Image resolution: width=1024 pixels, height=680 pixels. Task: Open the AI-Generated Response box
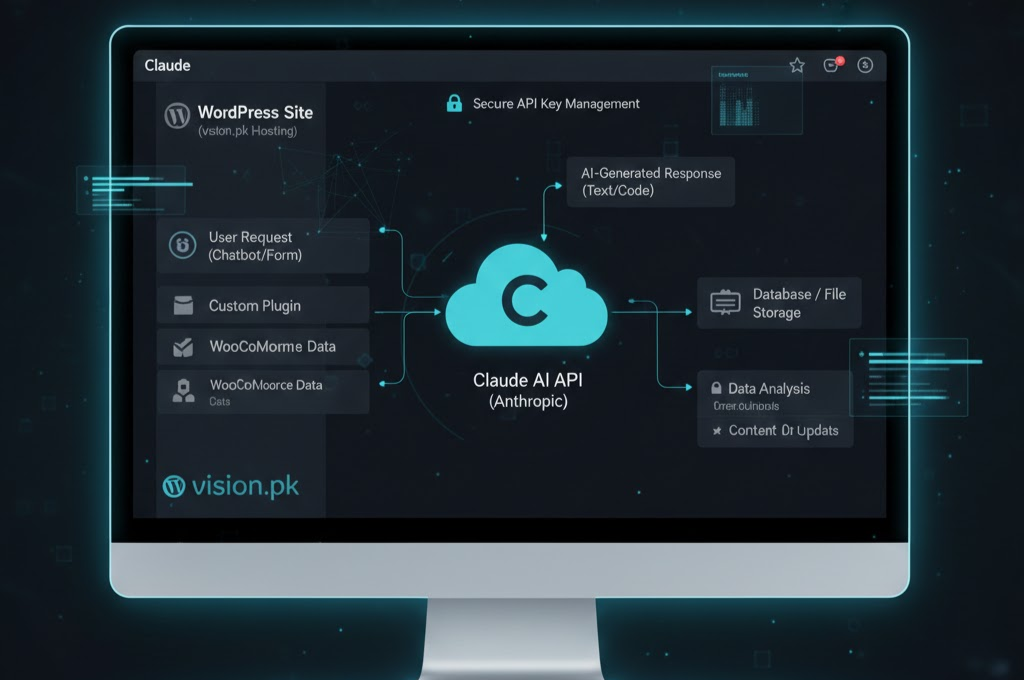(650, 181)
